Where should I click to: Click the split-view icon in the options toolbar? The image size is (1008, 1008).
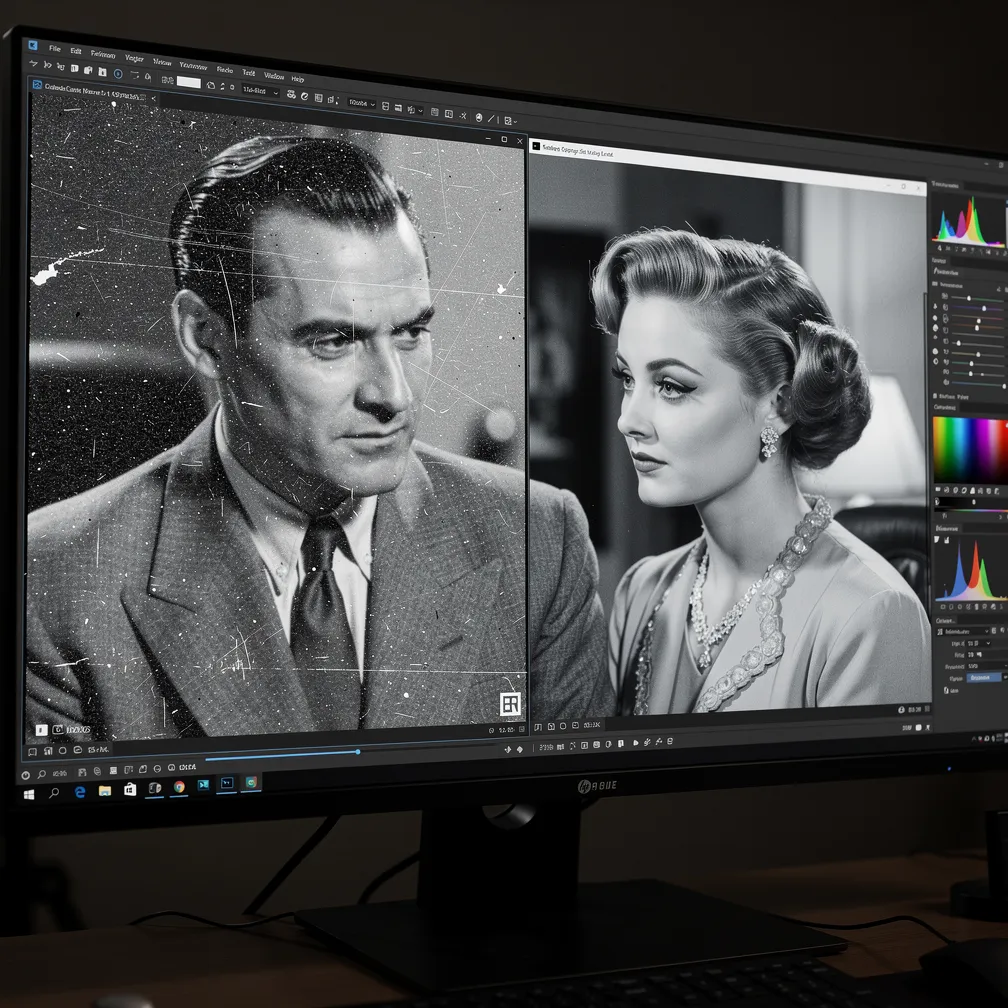click(x=449, y=114)
